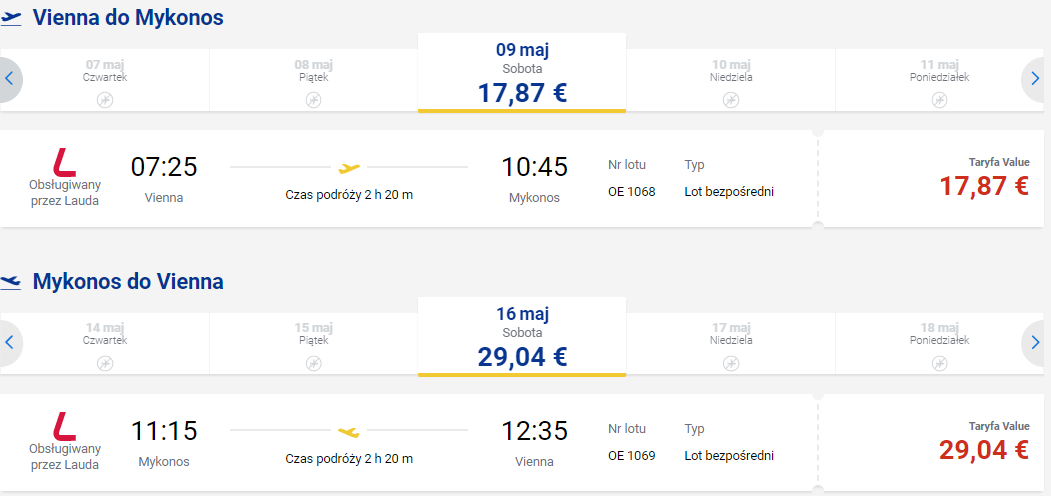Image resolution: width=1051 pixels, height=496 pixels.
Task: Click the previous dates arrow for Mykonos to Vienna
Action: 9,343
